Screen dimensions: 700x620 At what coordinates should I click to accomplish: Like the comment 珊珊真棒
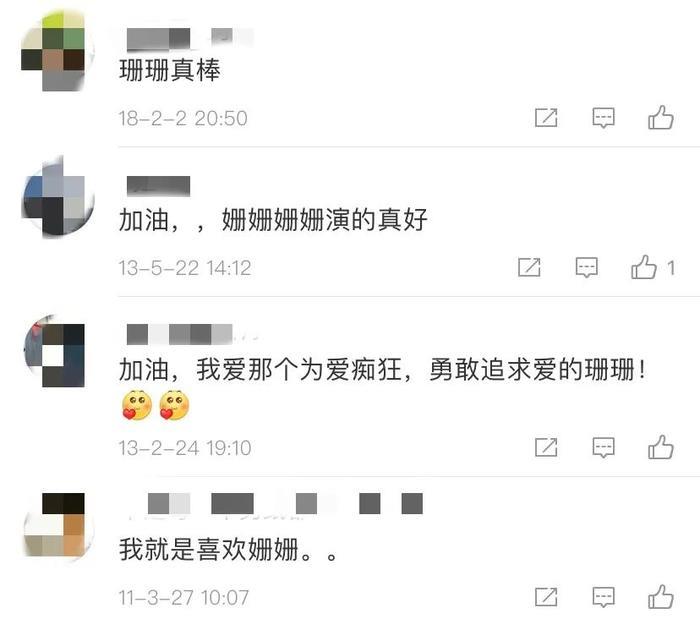[x=661, y=118]
